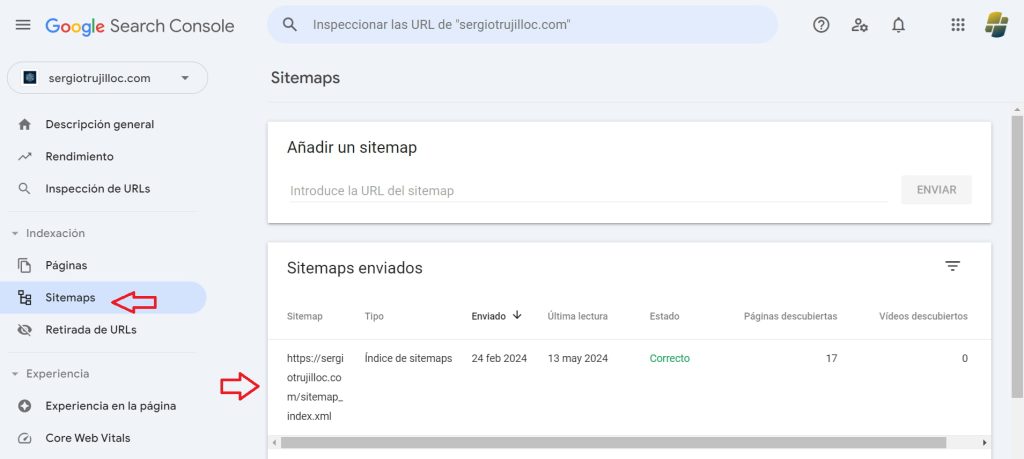Sort by Vídeos descubiertos column header
This screenshot has width=1024, height=459.
[x=923, y=316]
